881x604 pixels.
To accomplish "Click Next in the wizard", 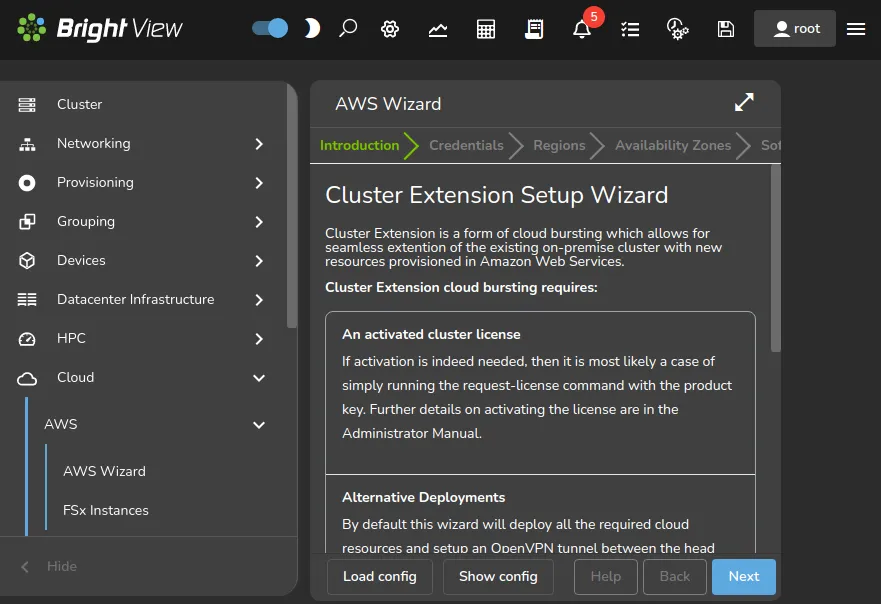I will pos(743,576).
